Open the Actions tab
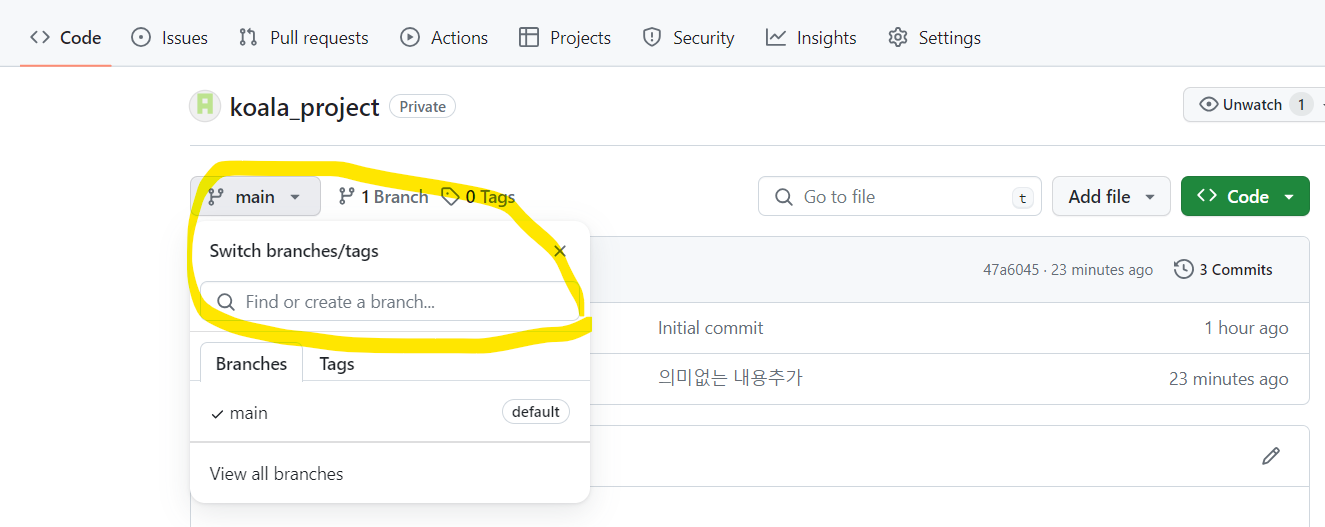Screen dimensions: 1325x527 click(x=444, y=38)
